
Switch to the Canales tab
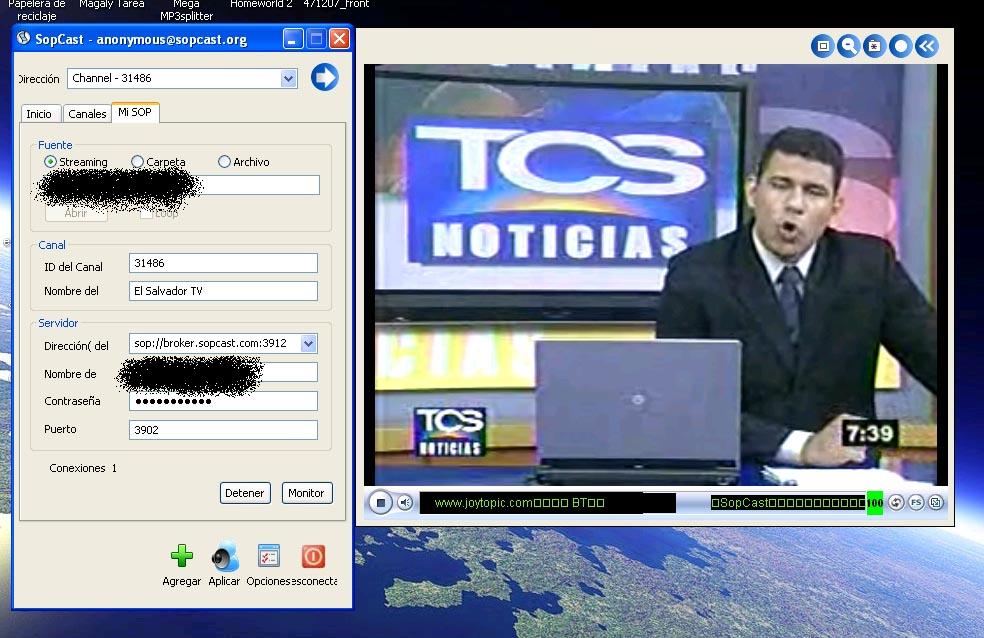pyautogui.click(x=87, y=114)
